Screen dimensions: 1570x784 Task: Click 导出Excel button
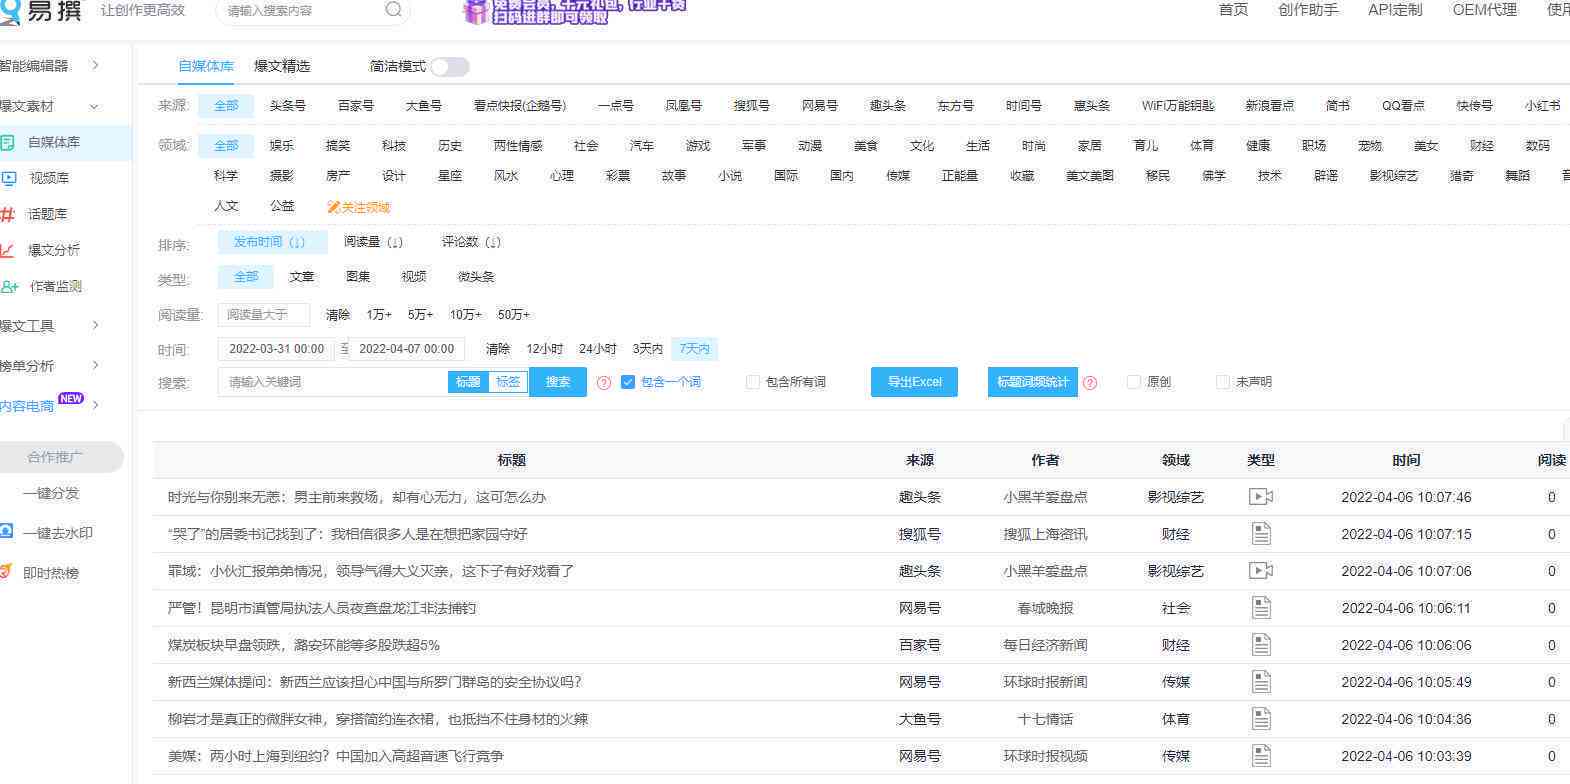coord(914,382)
